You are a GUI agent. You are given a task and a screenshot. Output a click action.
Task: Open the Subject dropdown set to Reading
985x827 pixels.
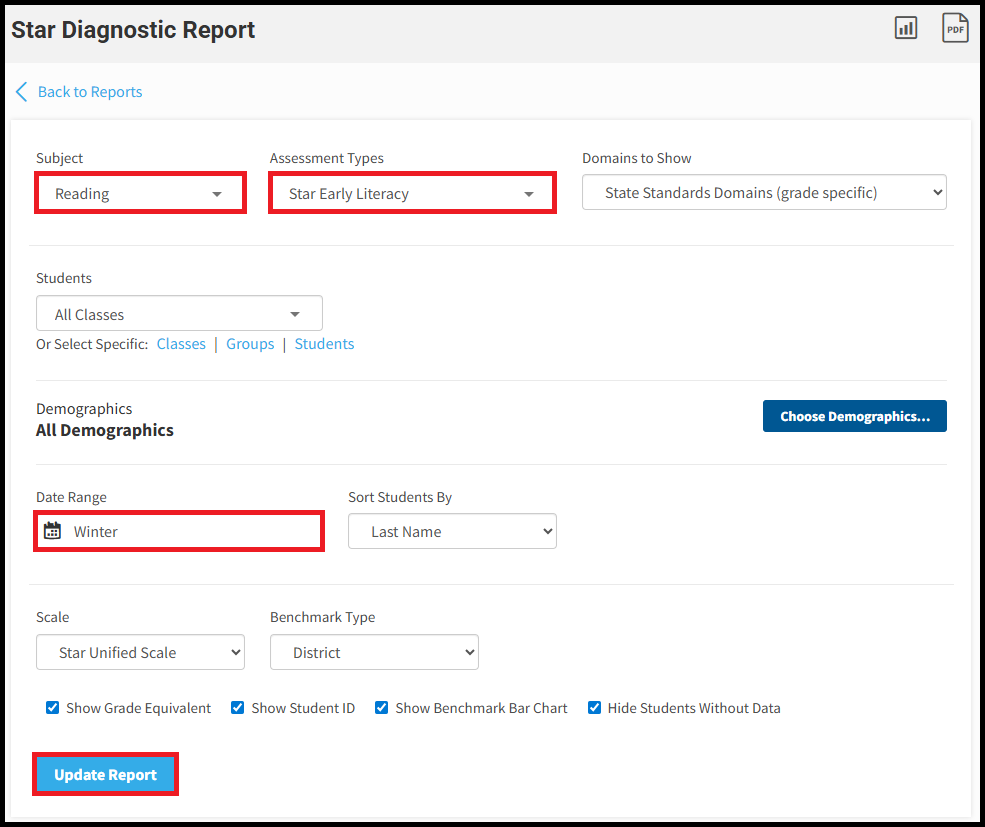pos(140,194)
